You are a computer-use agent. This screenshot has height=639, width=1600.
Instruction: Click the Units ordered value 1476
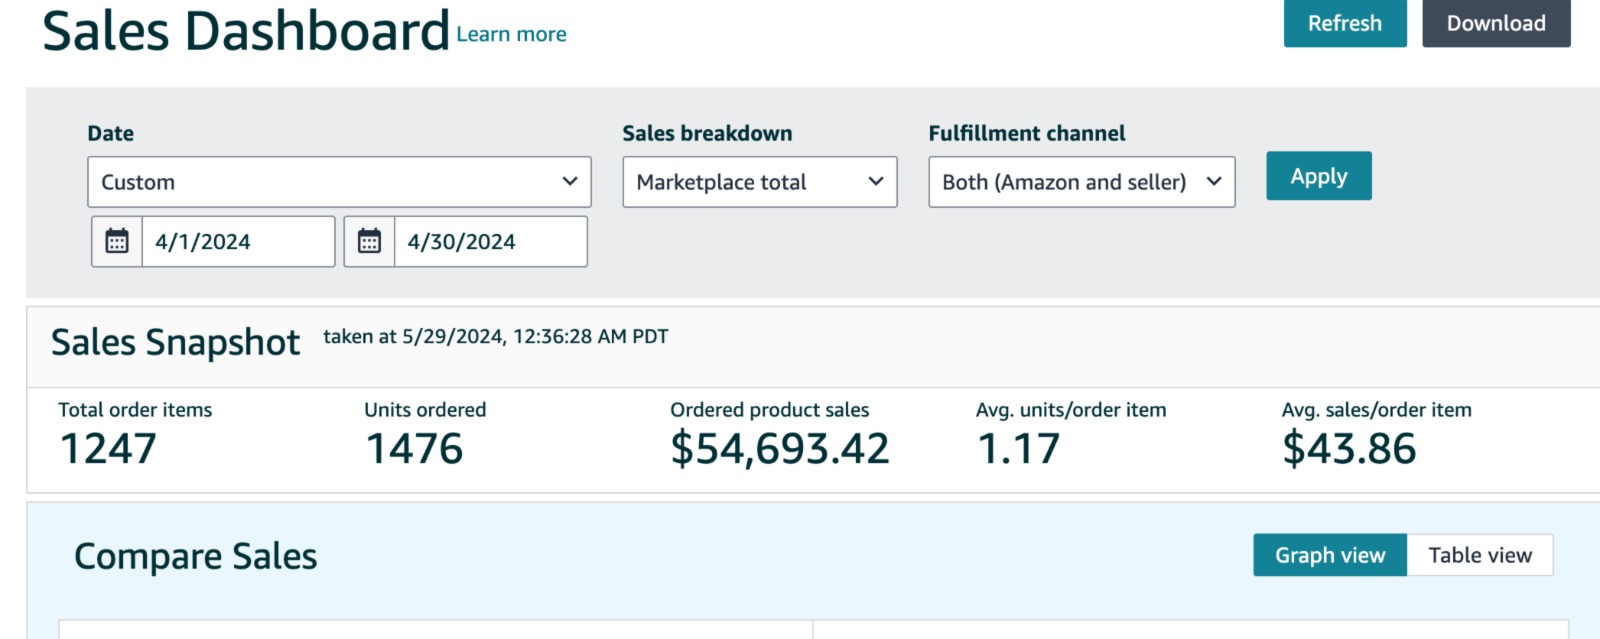click(x=414, y=449)
